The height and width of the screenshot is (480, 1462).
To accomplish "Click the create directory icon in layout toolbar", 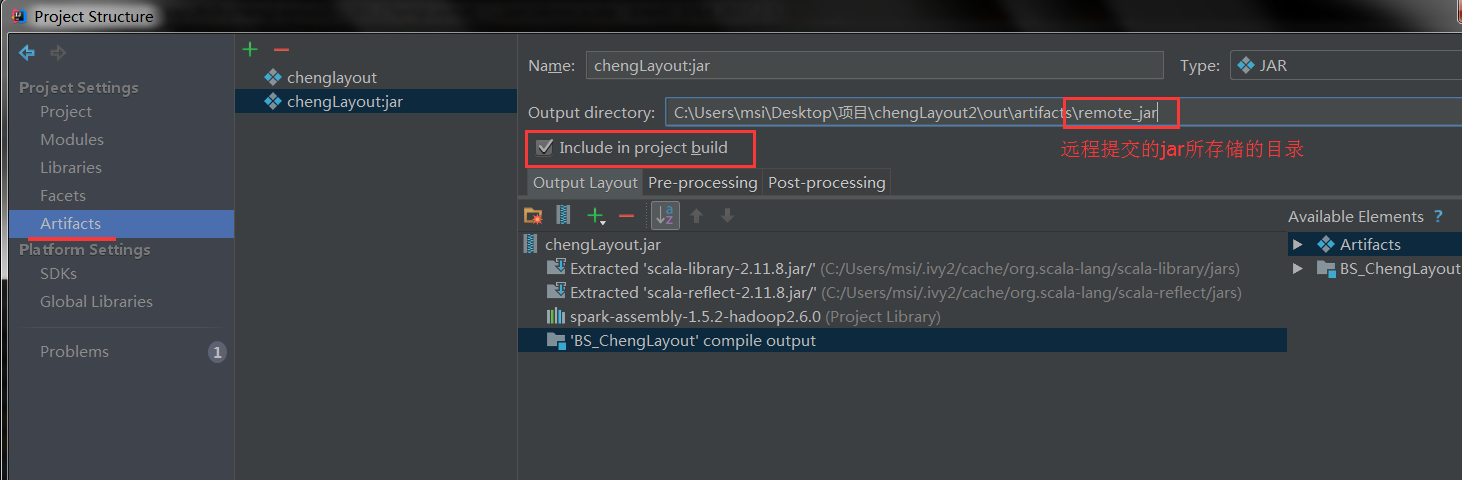I will [533, 215].
